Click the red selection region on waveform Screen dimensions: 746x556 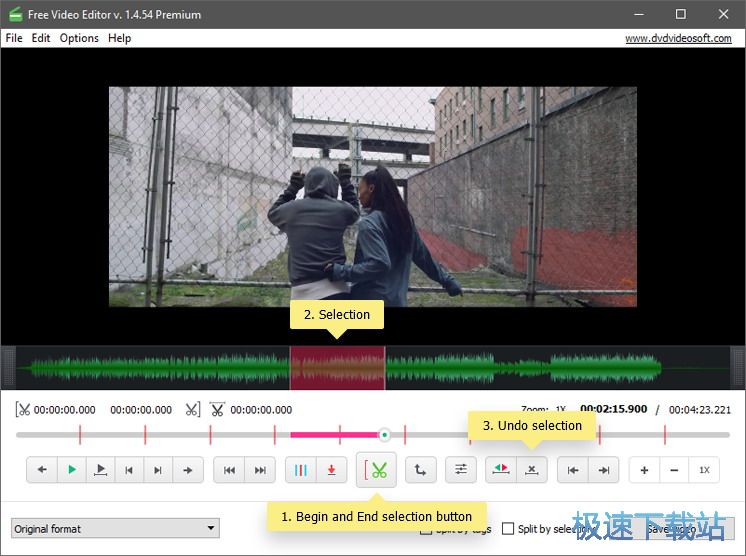[x=337, y=368]
